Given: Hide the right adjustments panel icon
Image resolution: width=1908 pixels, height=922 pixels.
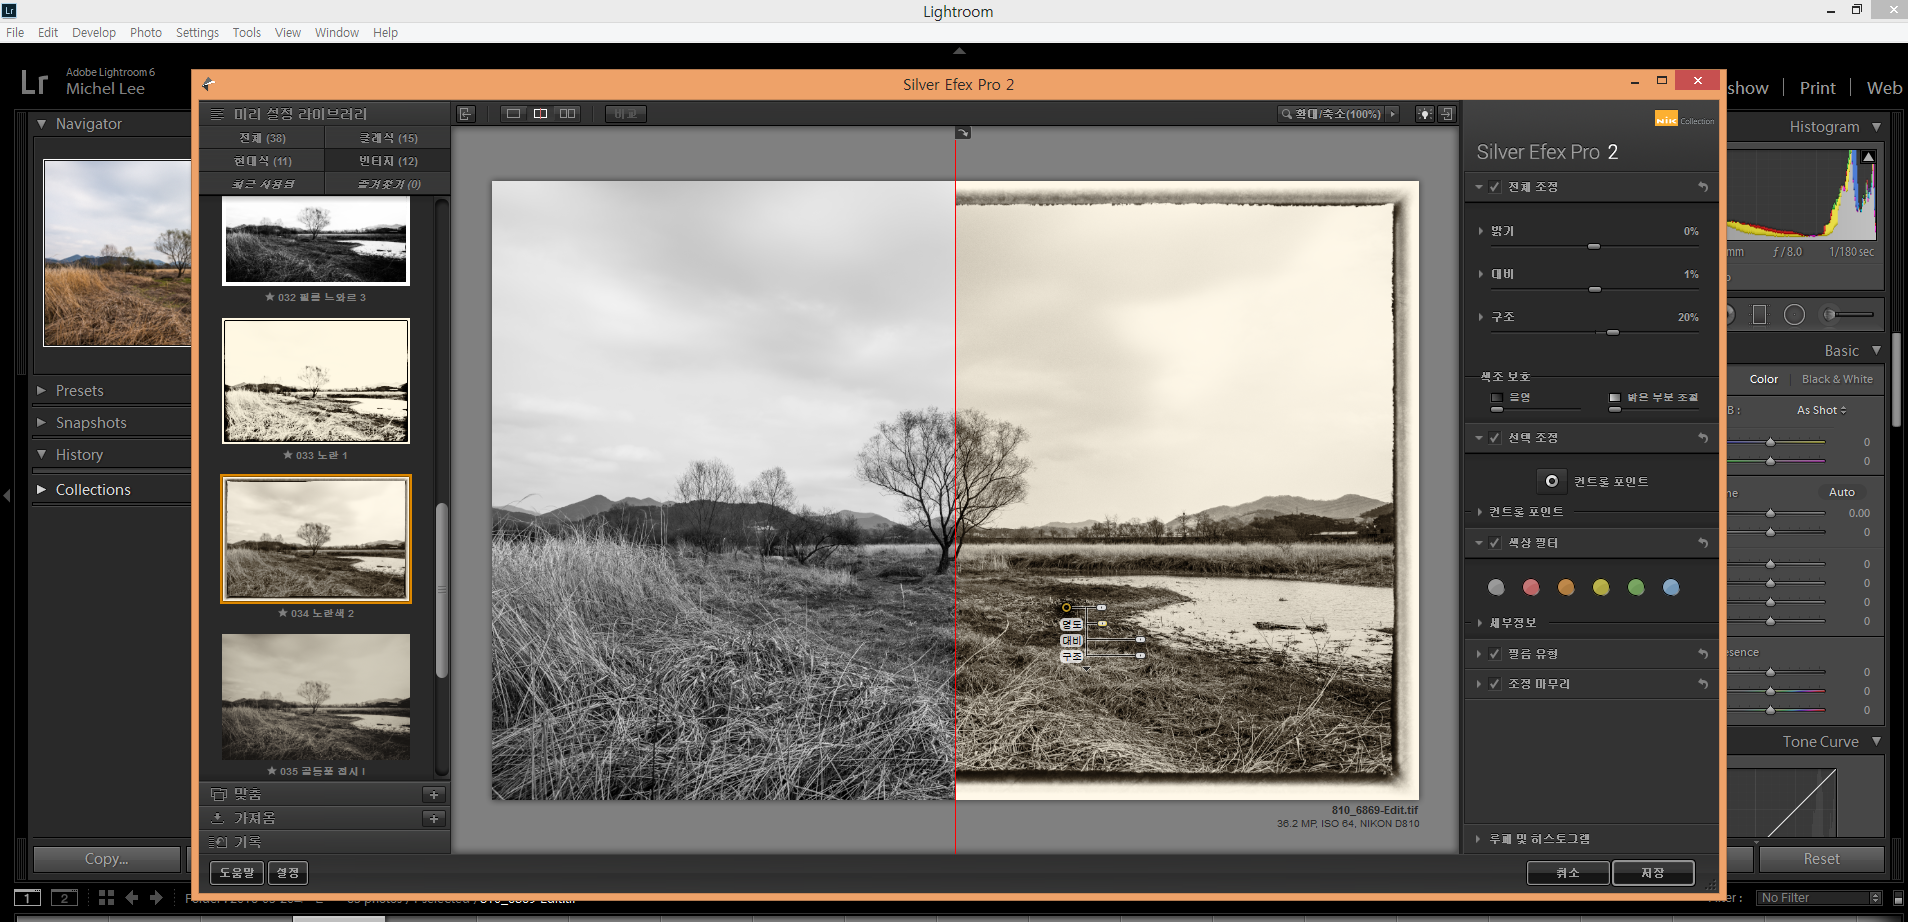Looking at the screenshot, I should click(x=1447, y=114).
